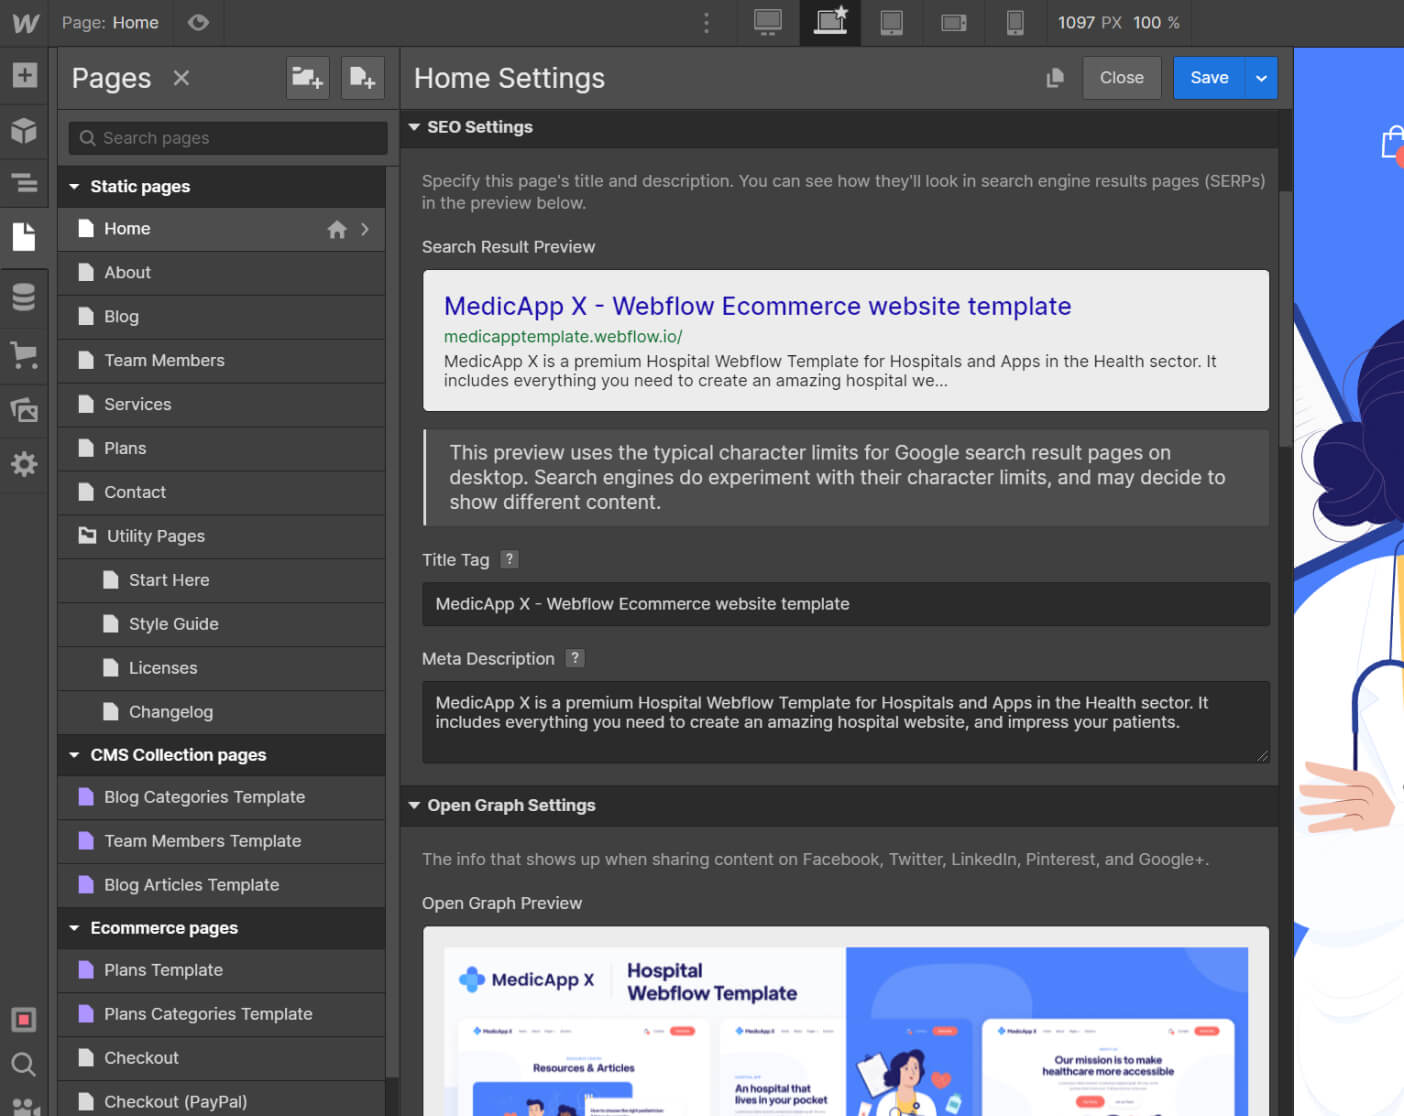Open the Navigator panel
This screenshot has width=1404, height=1116.
pyautogui.click(x=24, y=183)
